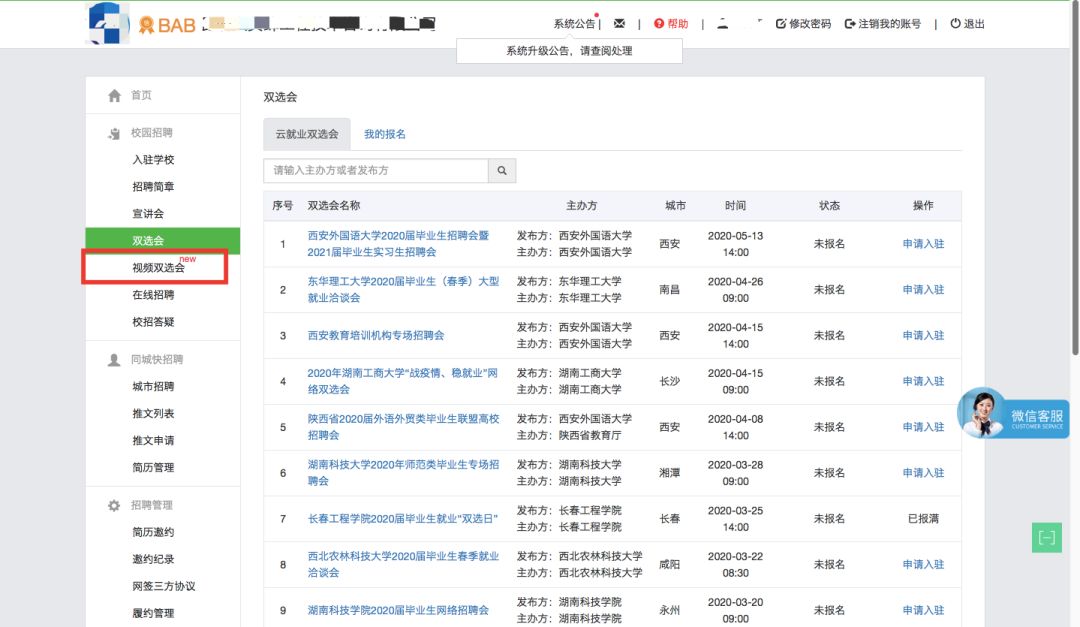Open 视频双选会 in the sidebar
This screenshot has width=1080, height=627.
pos(158,268)
